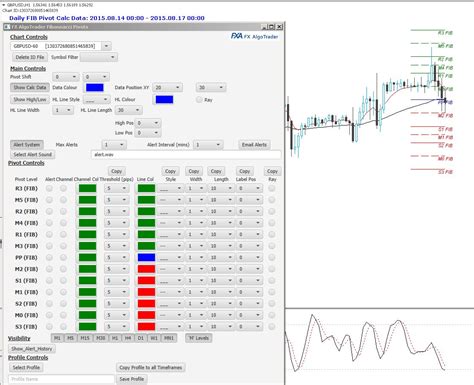
Task: Open the Alert Interval (mins) dropdown
Action: tap(208, 145)
